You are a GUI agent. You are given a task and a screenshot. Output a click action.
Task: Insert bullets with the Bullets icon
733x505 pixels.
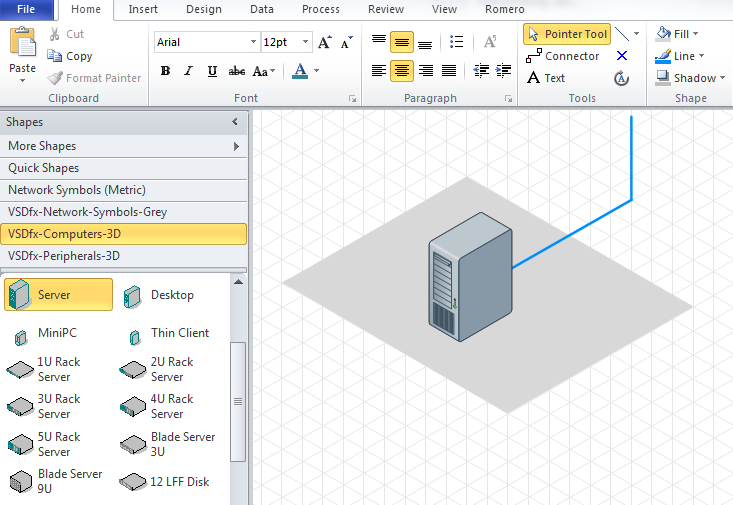457,42
